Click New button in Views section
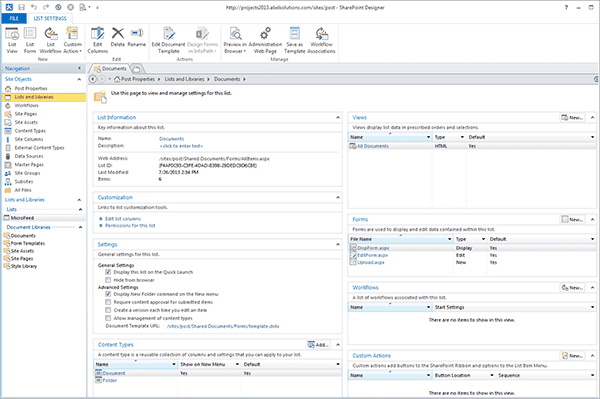This screenshot has width=600, height=399. coord(572,117)
